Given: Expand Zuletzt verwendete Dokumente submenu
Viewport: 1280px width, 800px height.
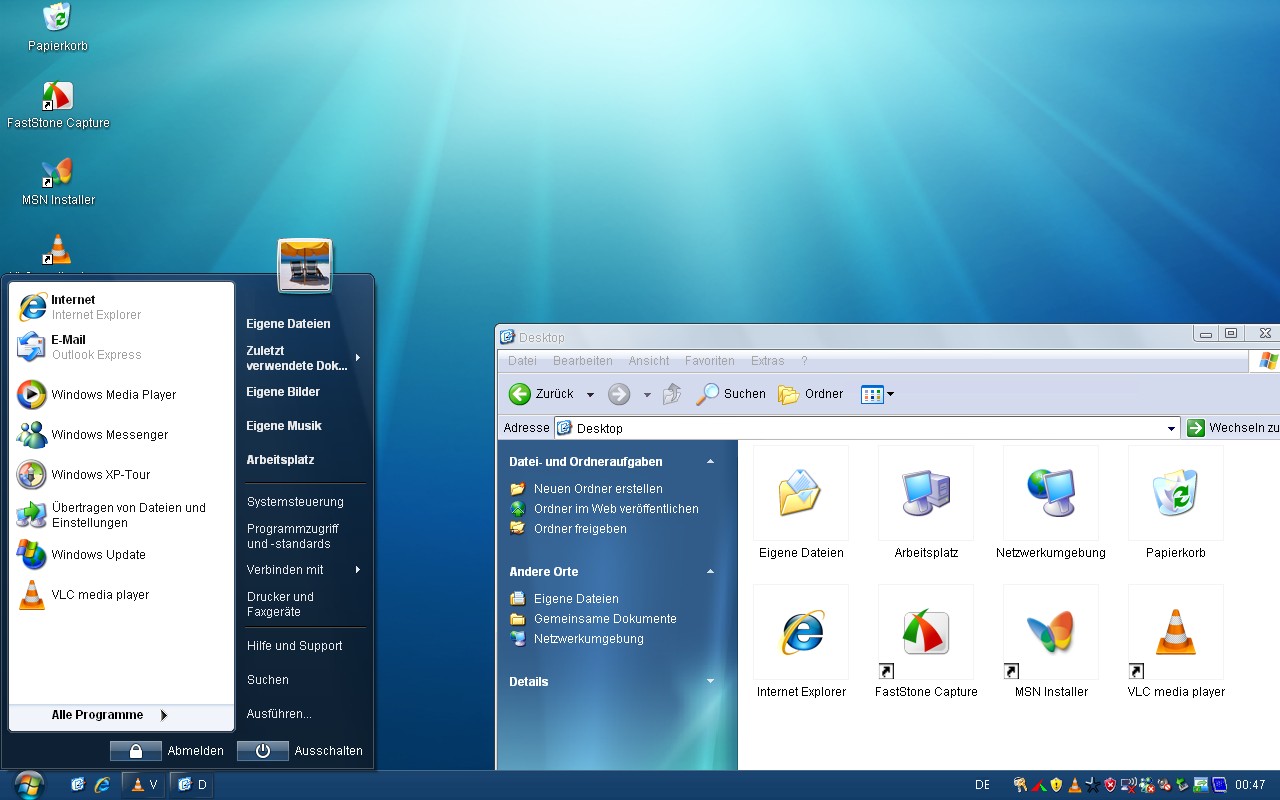Looking at the screenshot, I should click(303, 358).
